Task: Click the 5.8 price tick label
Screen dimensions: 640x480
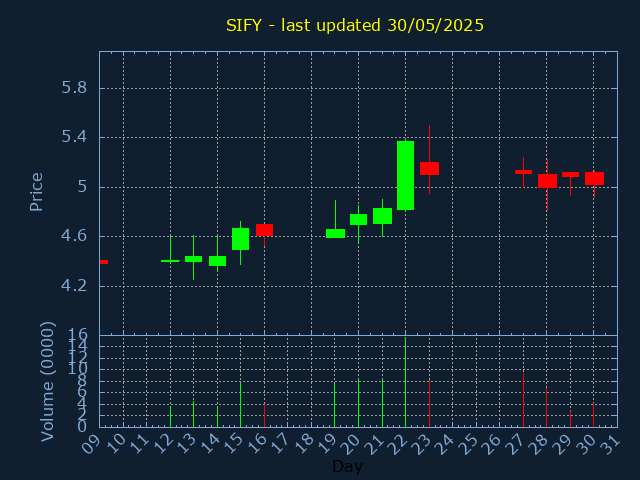Action: tap(74, 88)
